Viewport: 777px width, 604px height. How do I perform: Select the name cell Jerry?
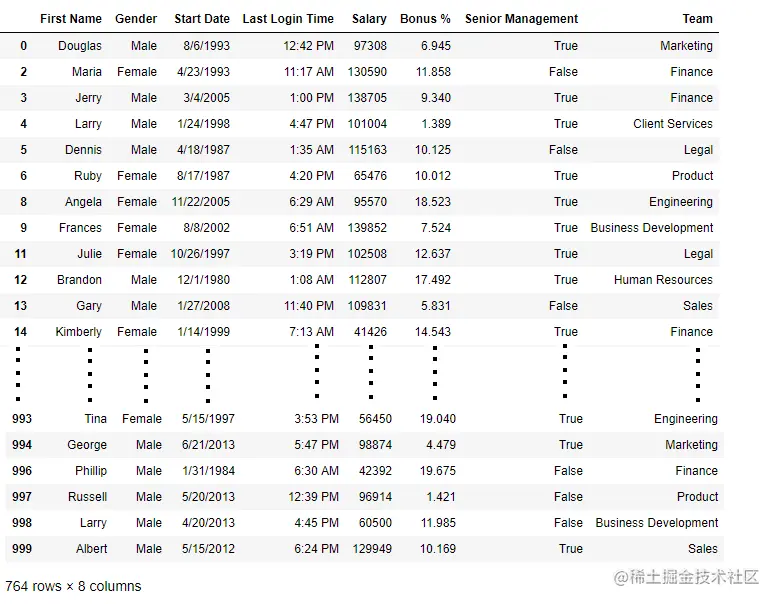pyautogui.click(x=88, y=98)
